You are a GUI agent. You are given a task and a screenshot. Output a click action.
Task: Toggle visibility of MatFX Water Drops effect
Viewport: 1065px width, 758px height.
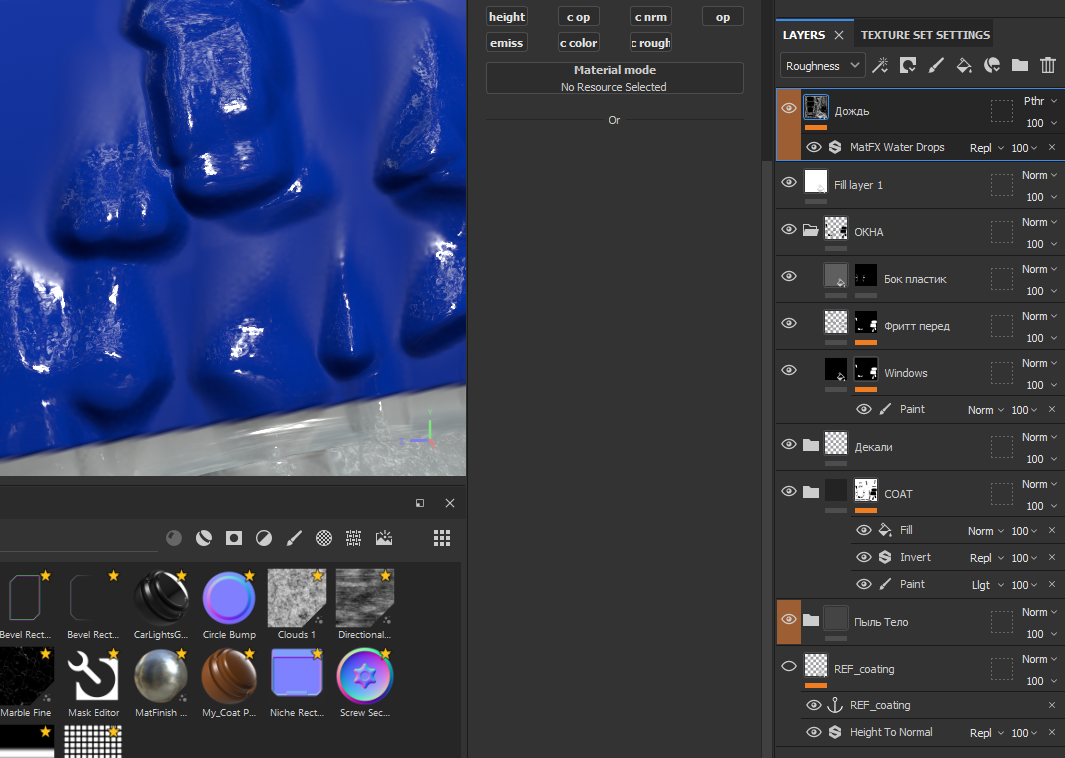814,147
